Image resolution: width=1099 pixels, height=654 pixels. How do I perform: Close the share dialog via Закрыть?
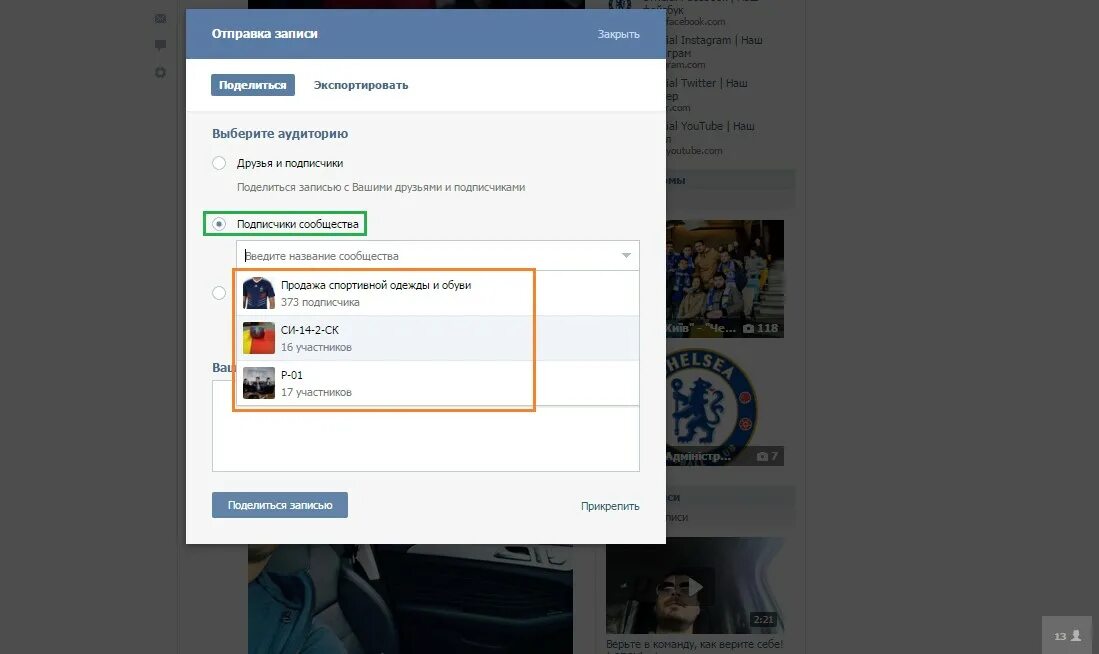pos(618,34)
